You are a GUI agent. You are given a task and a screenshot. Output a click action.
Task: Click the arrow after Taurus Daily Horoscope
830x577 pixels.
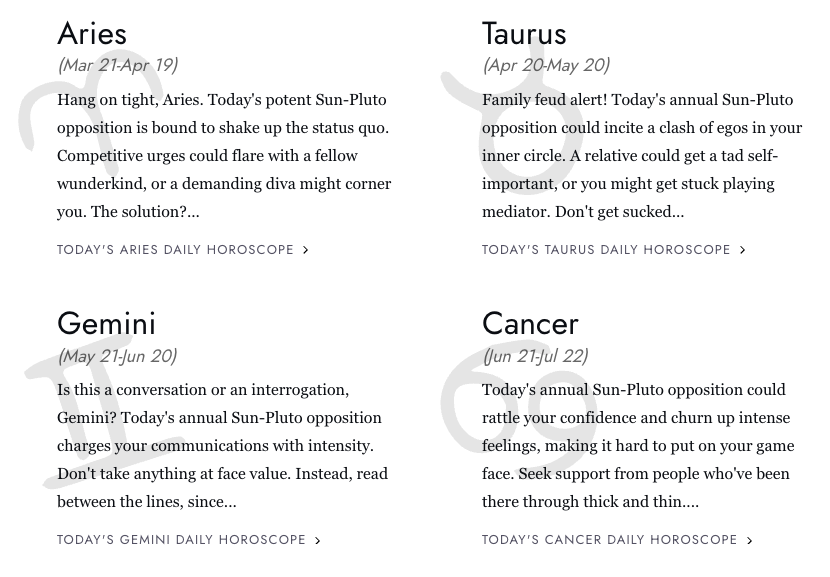[743, 250]
